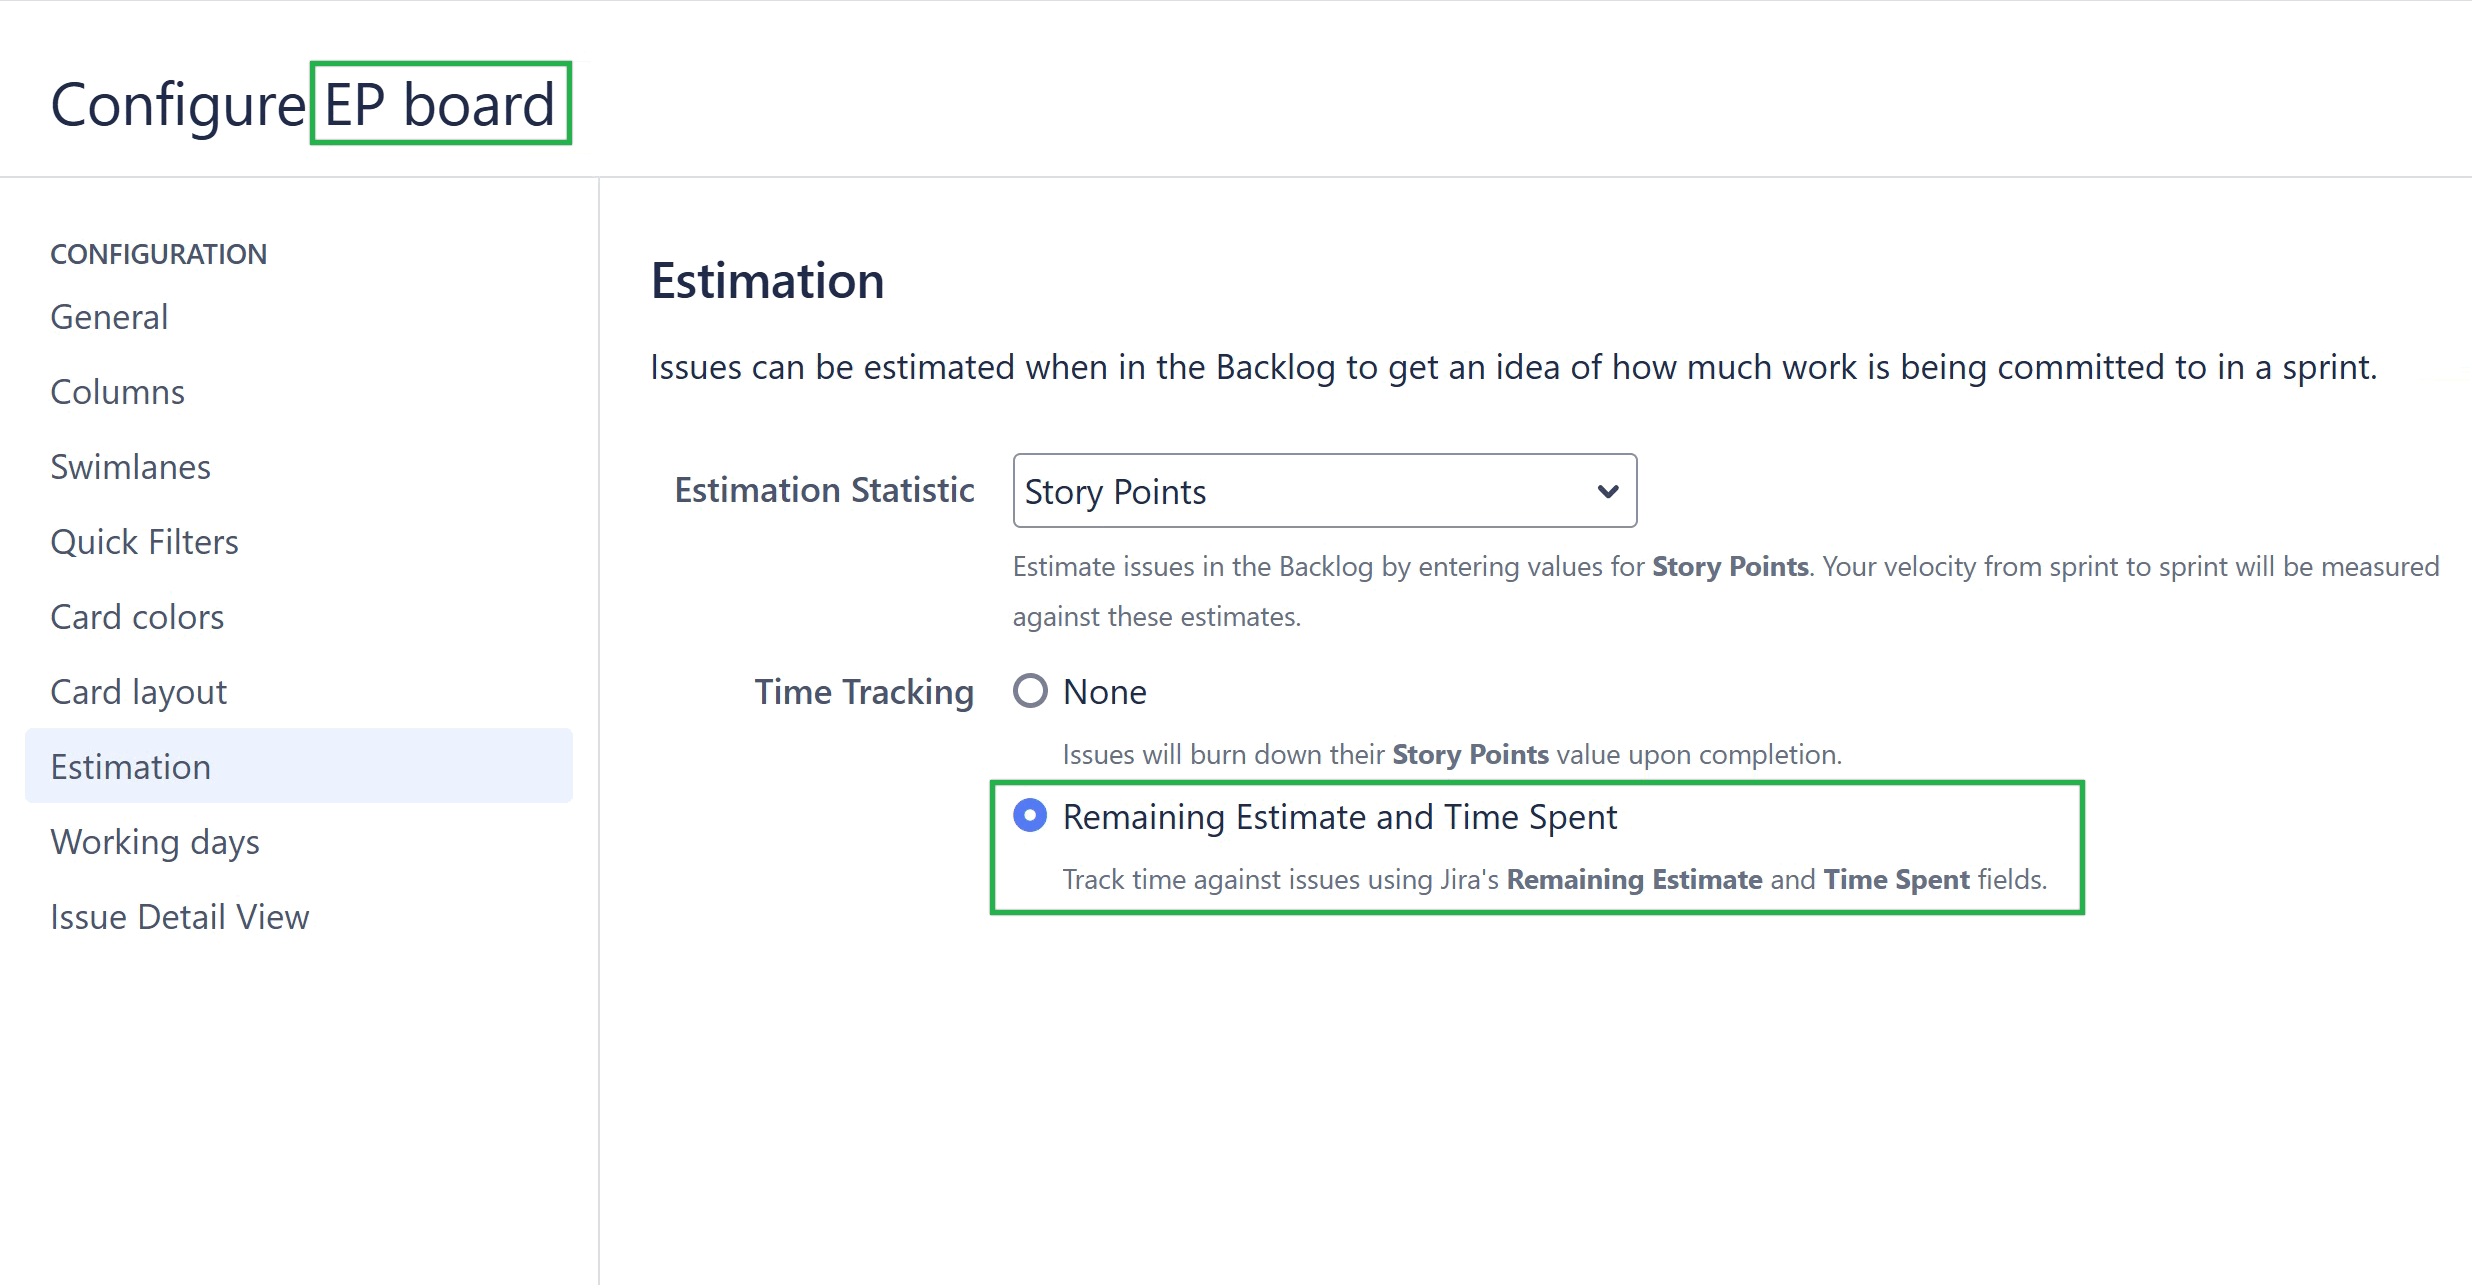Open General configuration page
Image resolution: width=2472 pixels, height=1285 pixels.
(109, 317)
